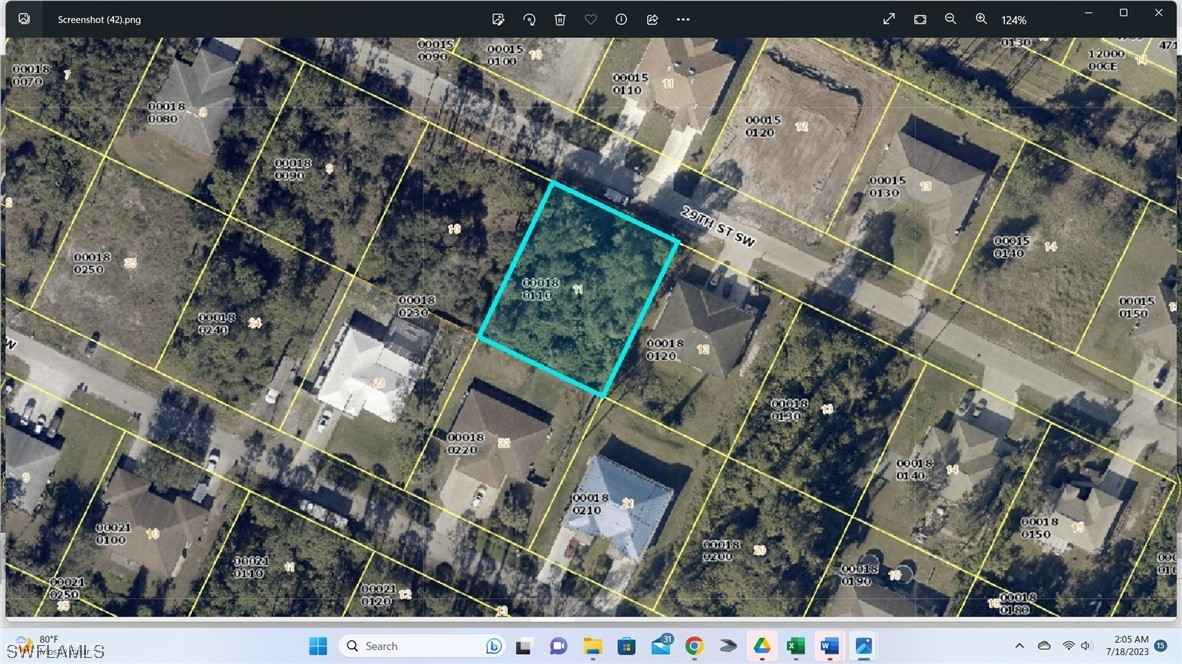1182x664 pixels.
Task: Open the clock showing 2:05 AM
Action: (1127, 646)
